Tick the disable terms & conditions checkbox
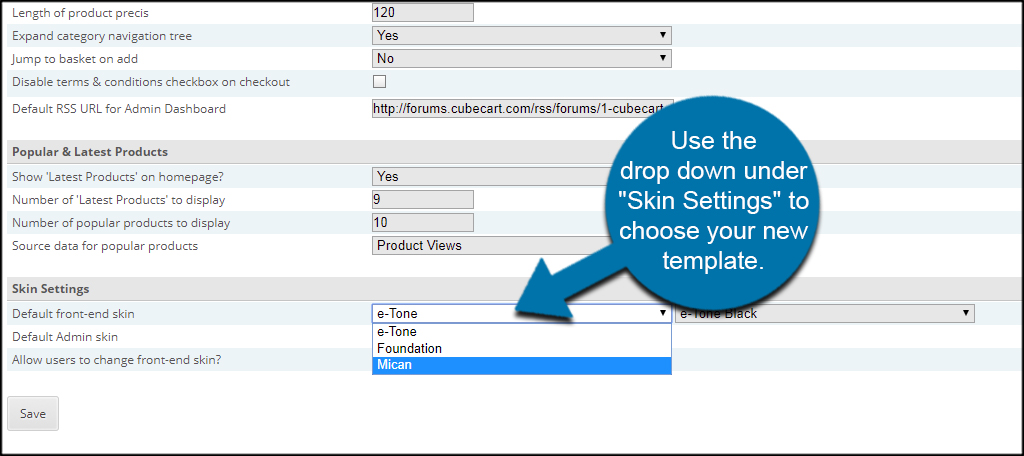This screenshot has width=1024, height=456. 379,82
